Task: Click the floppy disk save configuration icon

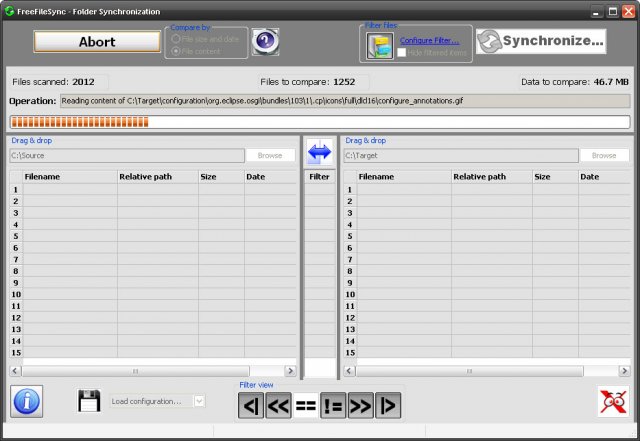Action: pos(89,401)
